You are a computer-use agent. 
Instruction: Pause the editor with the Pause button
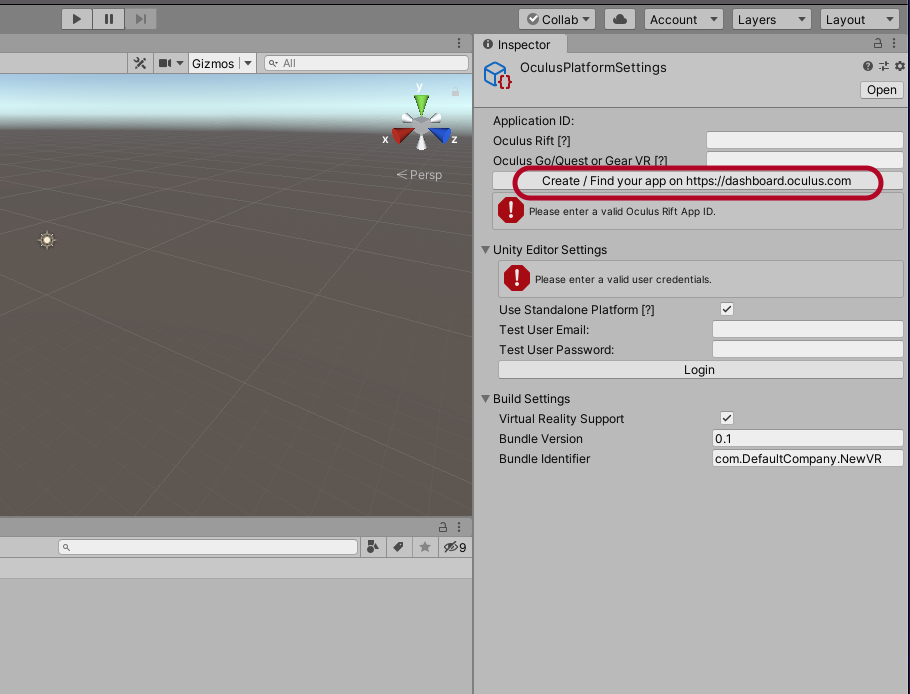coord(109,19)
